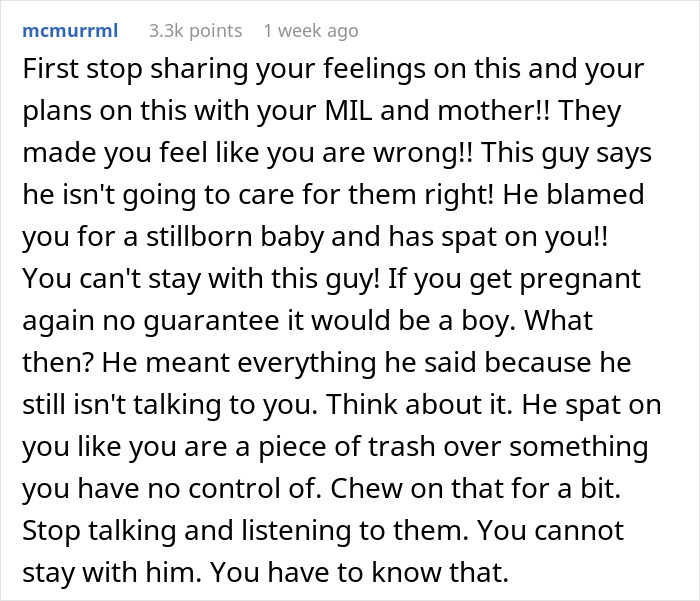Viewport: 700px width, 601px height.
Task: Click the phrase "piece of trash"
Action: (347, 447)
